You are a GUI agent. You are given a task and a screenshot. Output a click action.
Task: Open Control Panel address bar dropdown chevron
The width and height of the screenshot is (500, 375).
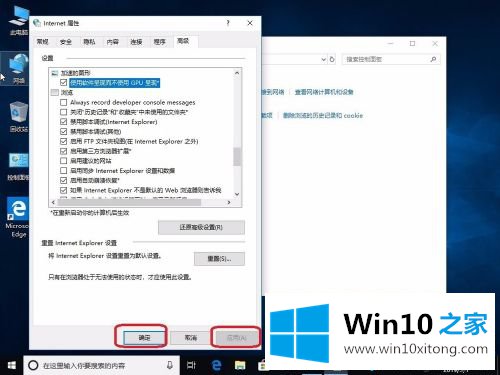[x=323, y=59]
